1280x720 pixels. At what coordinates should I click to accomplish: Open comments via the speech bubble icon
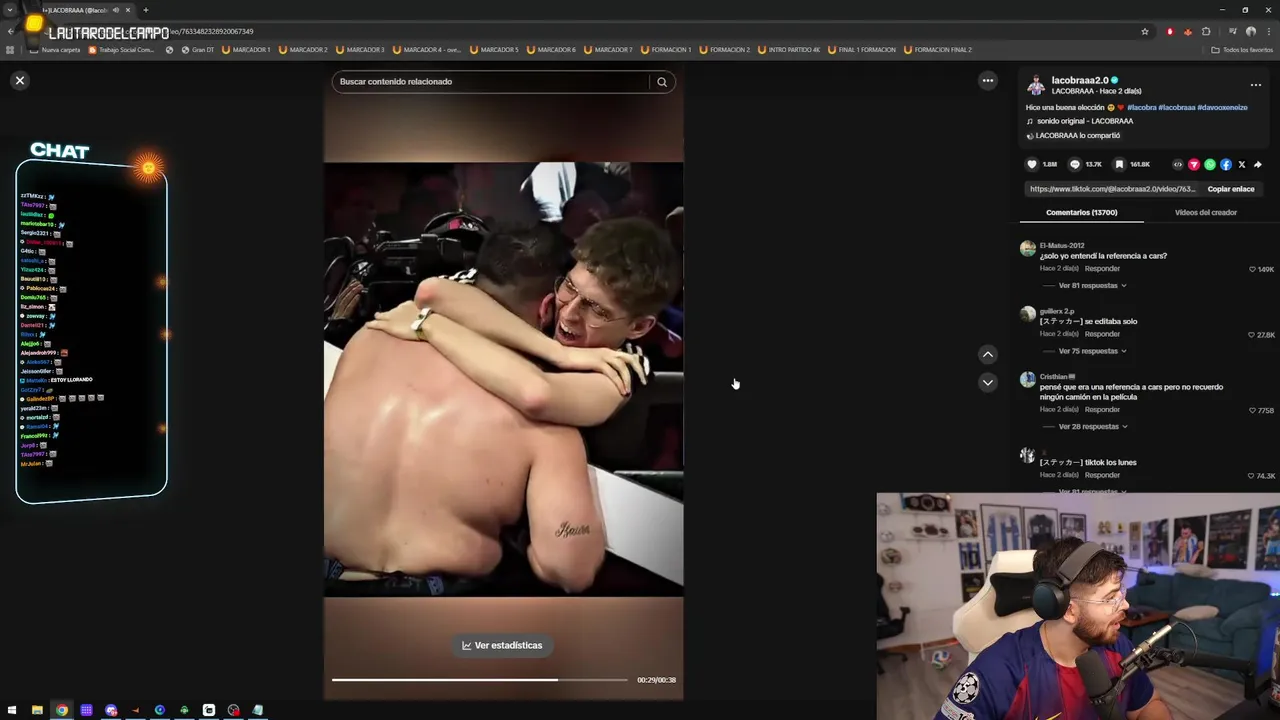1075,165
